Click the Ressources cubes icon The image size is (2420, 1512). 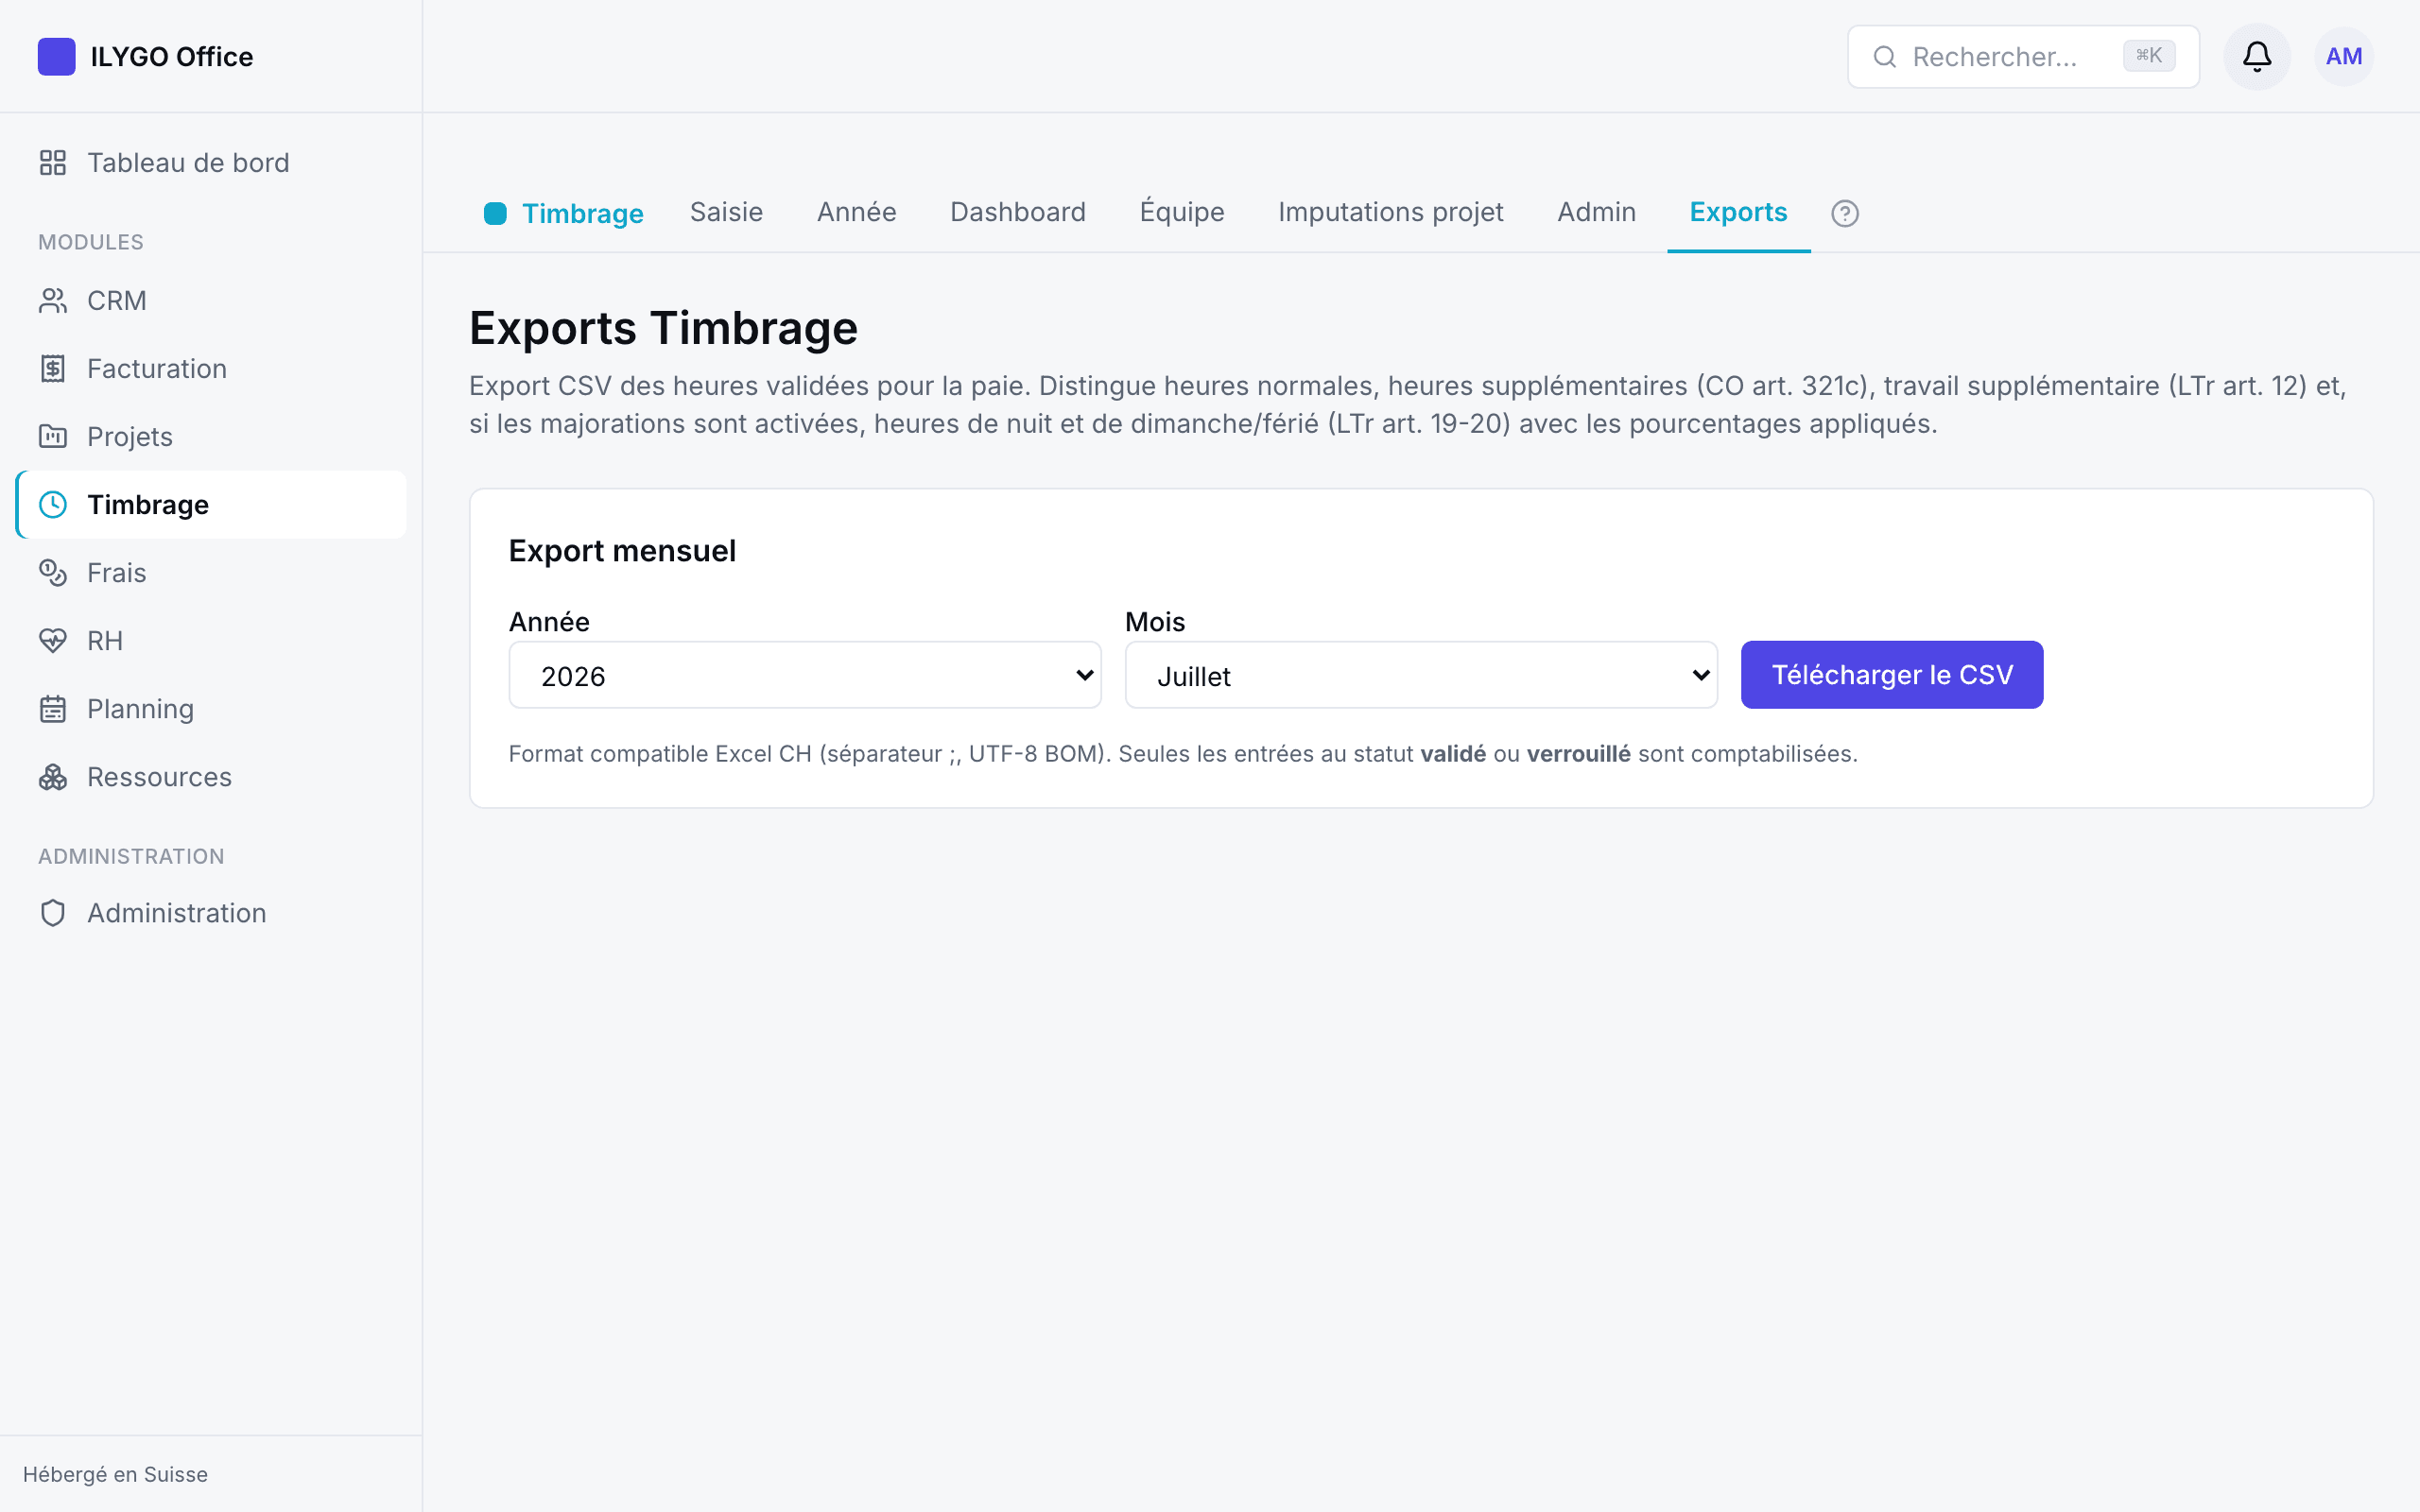coord(53,776)
